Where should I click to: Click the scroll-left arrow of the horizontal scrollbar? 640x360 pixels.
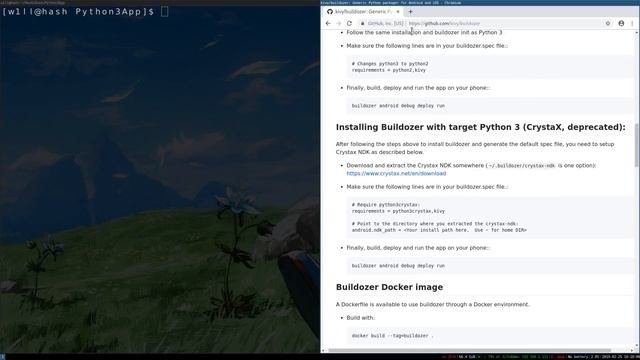(x=323, y=350)
